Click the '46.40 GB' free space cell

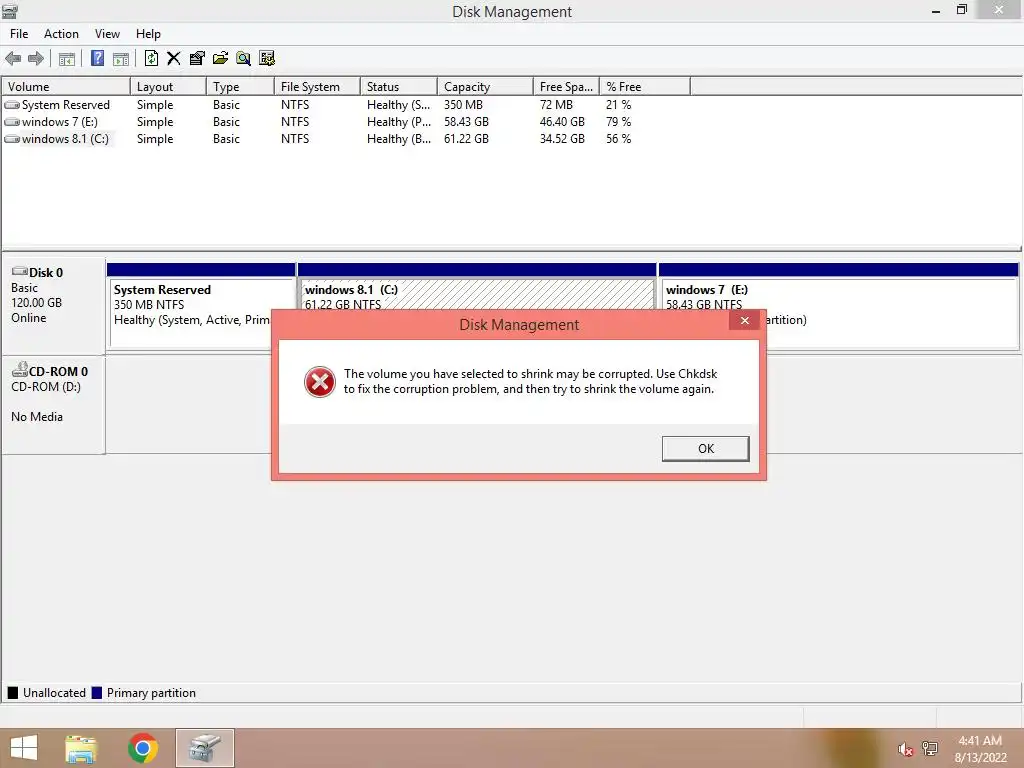pyautogui.click(x=562, y=121)
